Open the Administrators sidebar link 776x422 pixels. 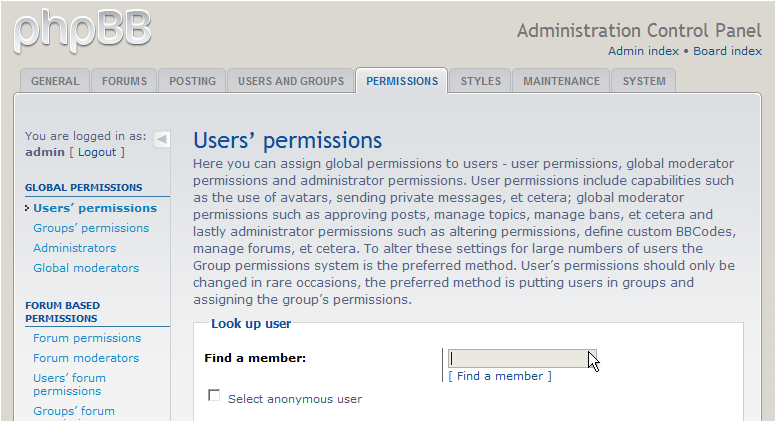(74, 248)
